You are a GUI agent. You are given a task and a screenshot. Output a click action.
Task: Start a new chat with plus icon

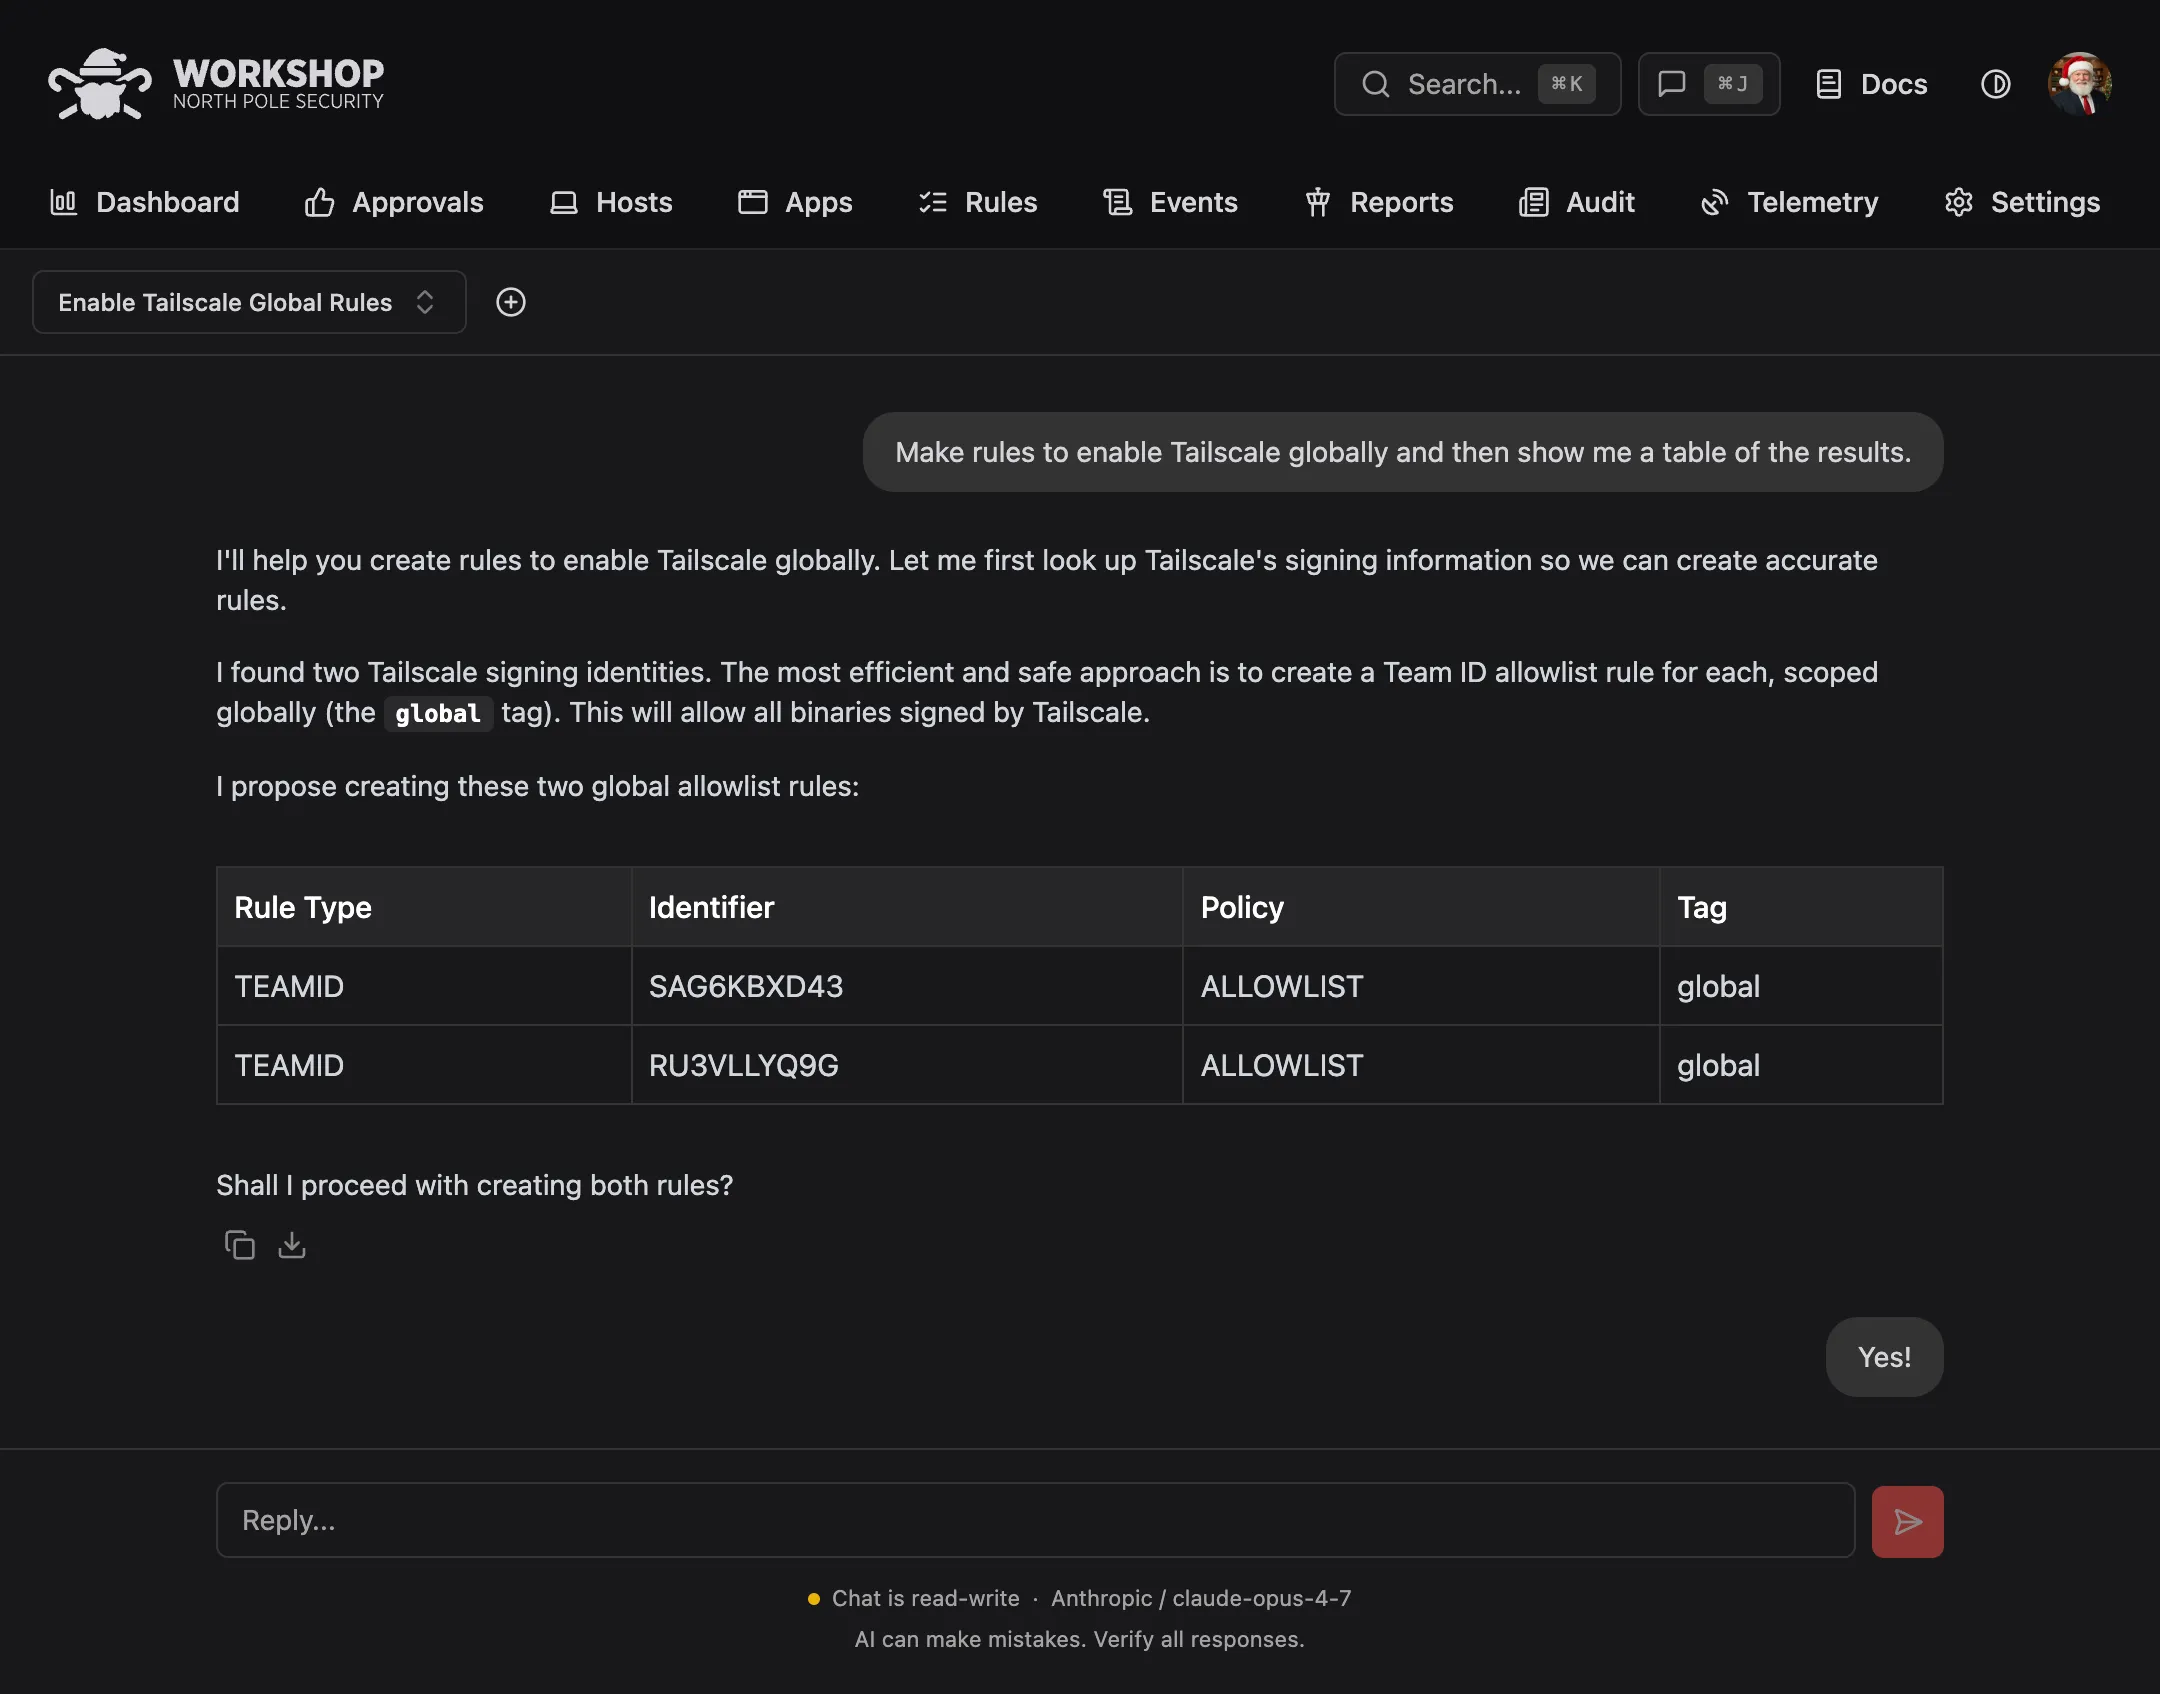(511, 302)
